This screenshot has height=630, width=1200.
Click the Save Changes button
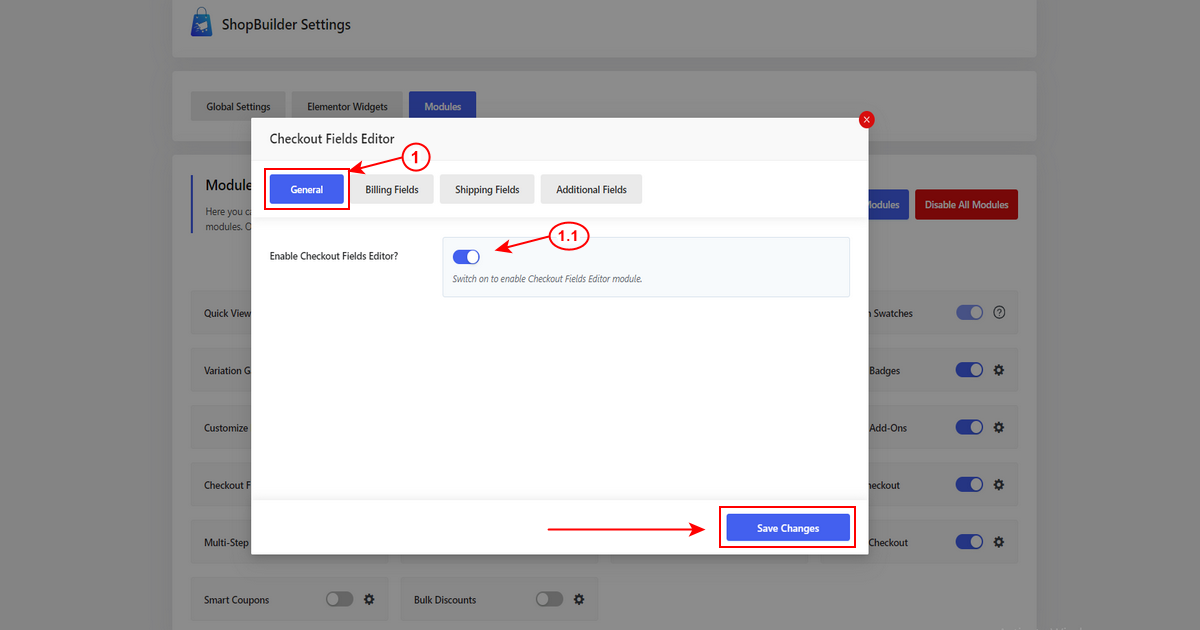[788, 528]
